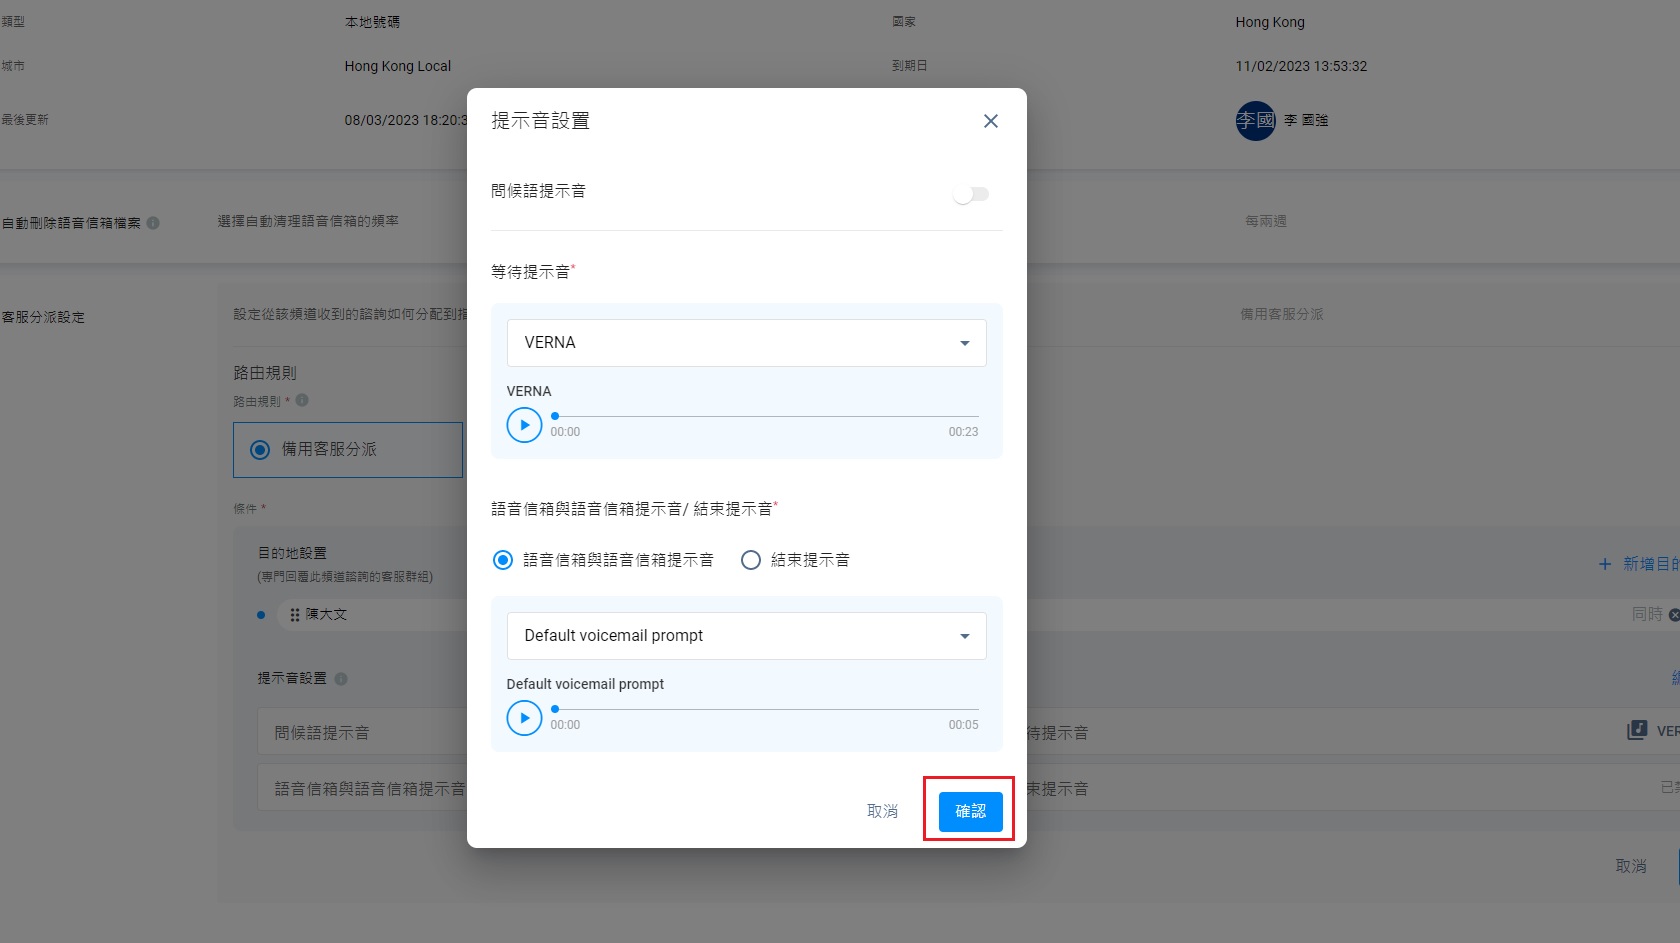Click info icon beside 路由規則 label
Image resolution: width=1680 pixels, height=943 pixels.
[302, 400]
